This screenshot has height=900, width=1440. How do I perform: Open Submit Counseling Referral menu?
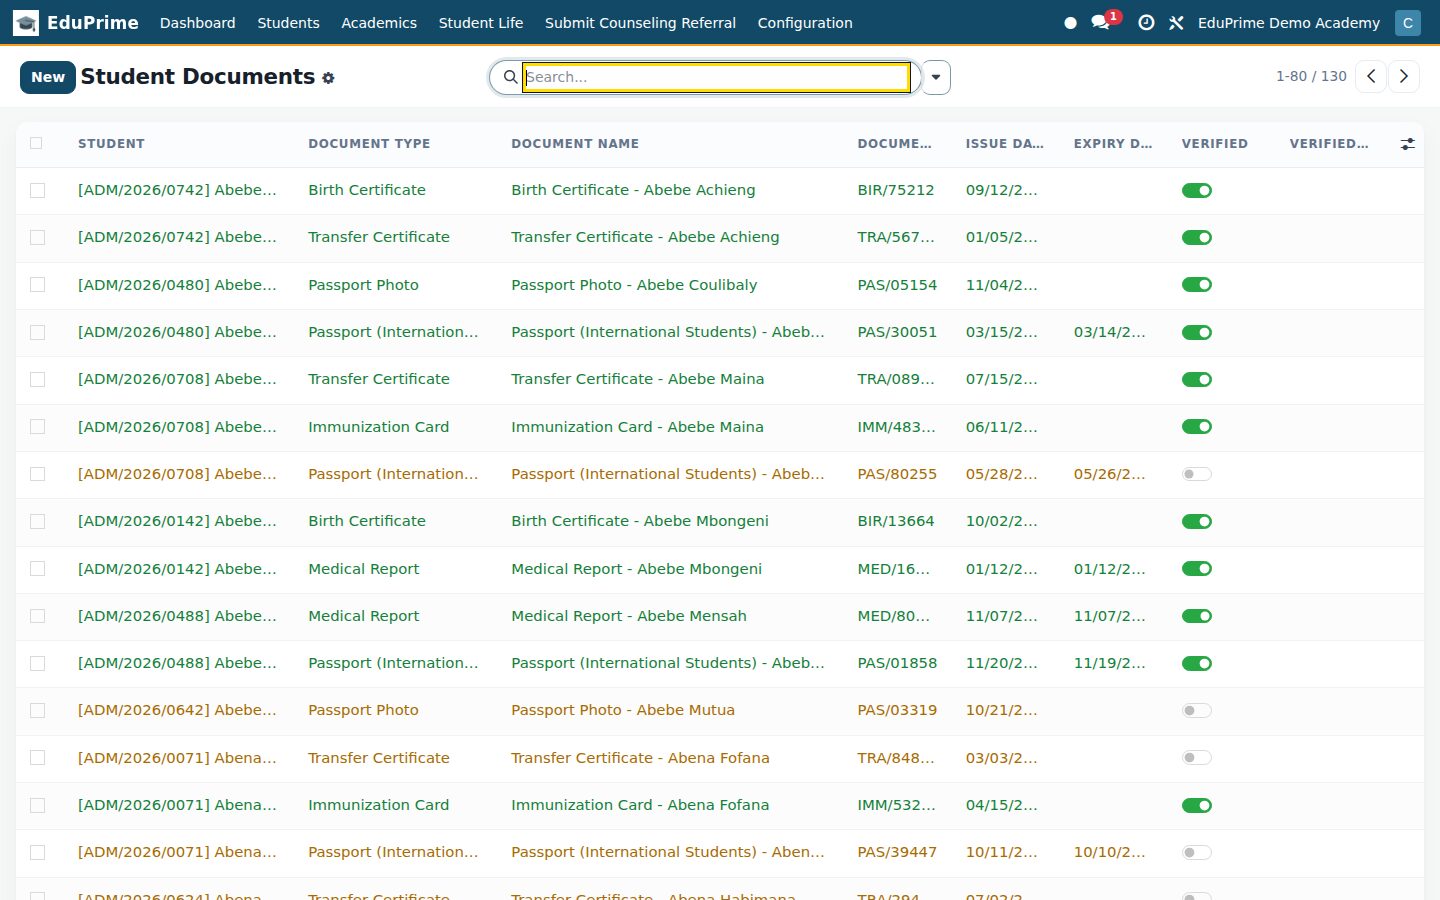point(640,22)
